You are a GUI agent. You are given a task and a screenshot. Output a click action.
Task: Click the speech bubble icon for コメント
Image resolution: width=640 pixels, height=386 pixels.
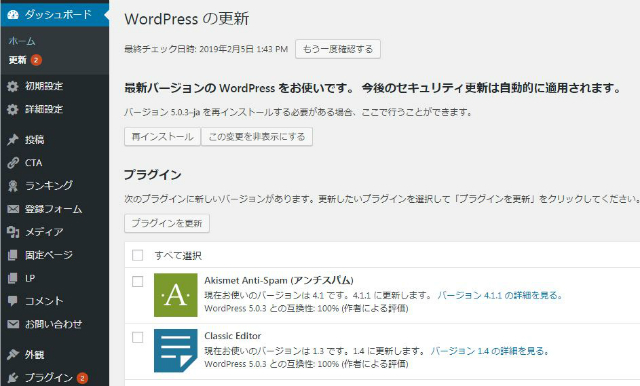tap(13, 301)
